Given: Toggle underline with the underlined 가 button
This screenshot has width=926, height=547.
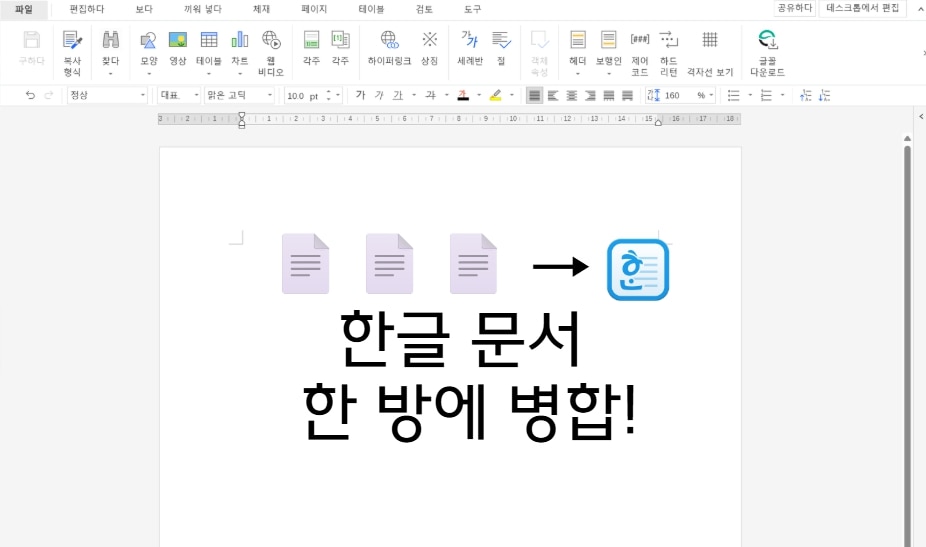Looking at the screenshot, I should (x=398, y=95).
